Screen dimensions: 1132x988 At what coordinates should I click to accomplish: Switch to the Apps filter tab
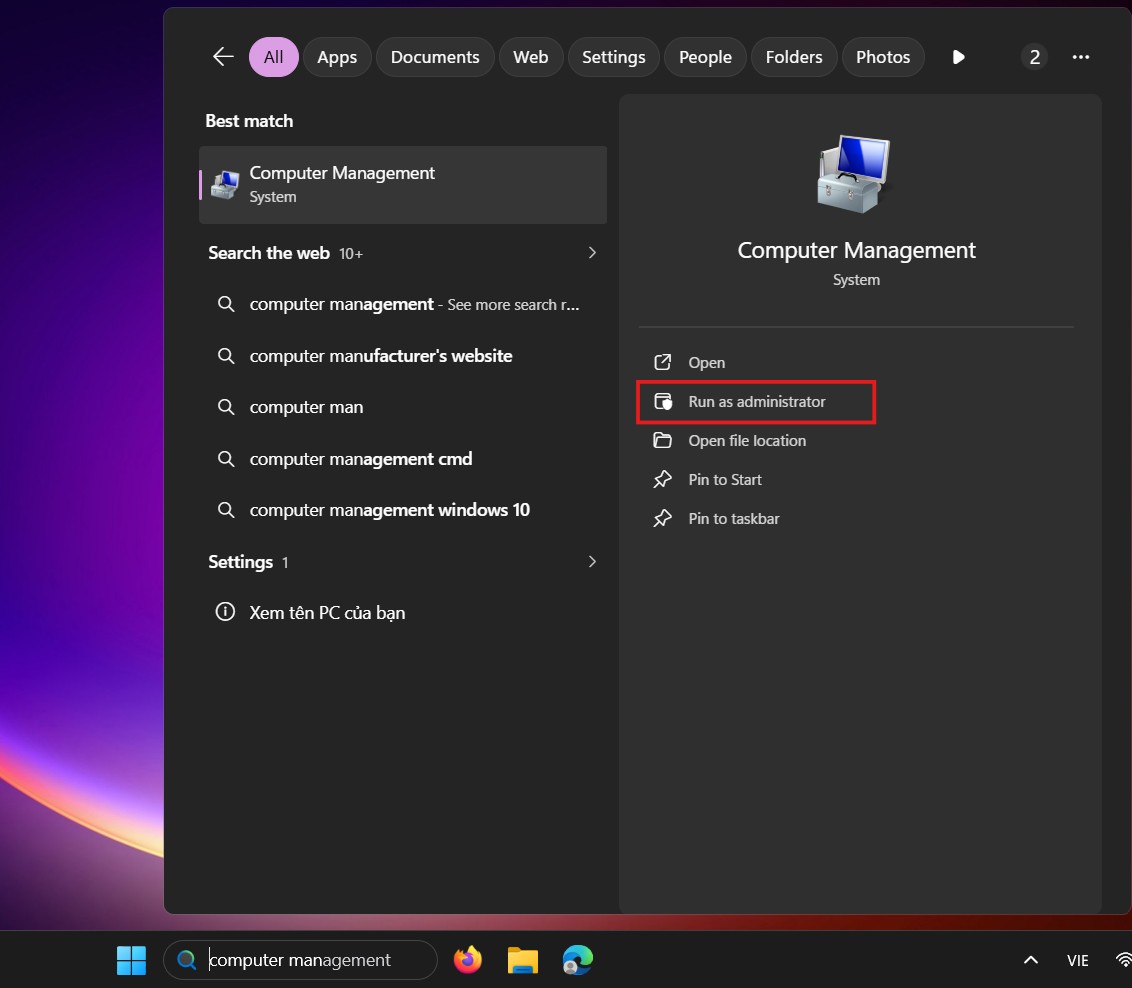337,57
